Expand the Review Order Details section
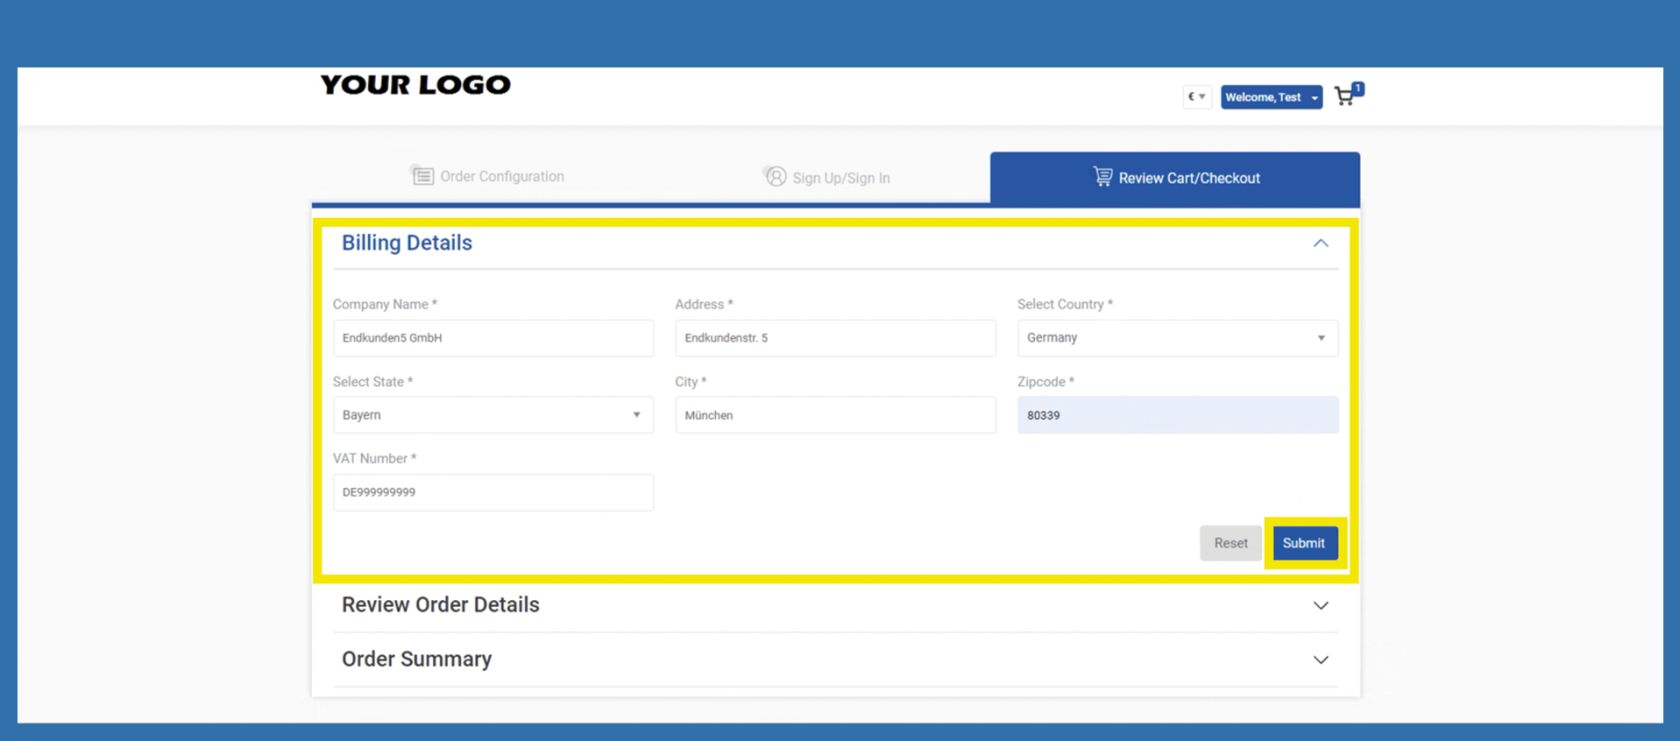The image size is (1680, 741). [x=1320, y=605]
